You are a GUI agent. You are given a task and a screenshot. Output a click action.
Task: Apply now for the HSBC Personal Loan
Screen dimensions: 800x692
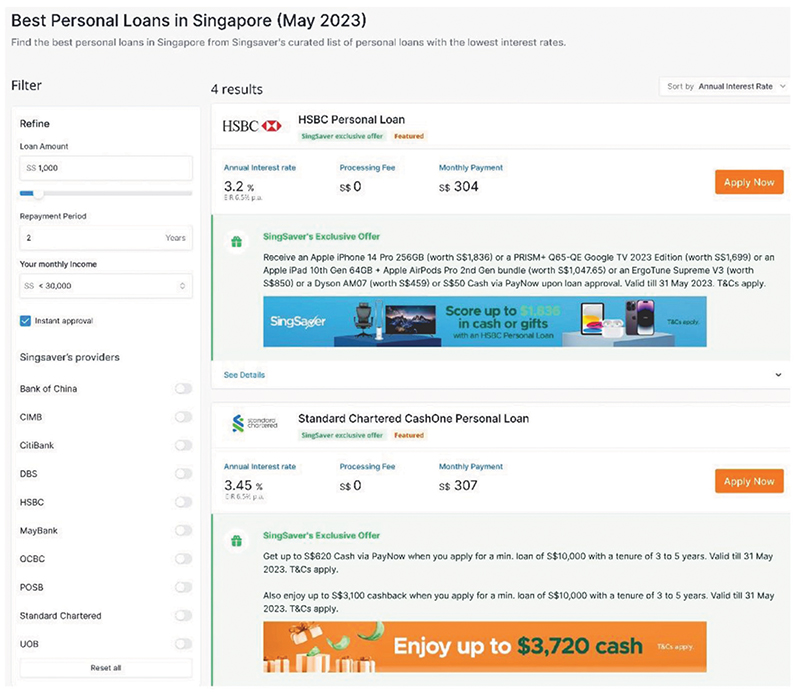click(x=749, y=182)
